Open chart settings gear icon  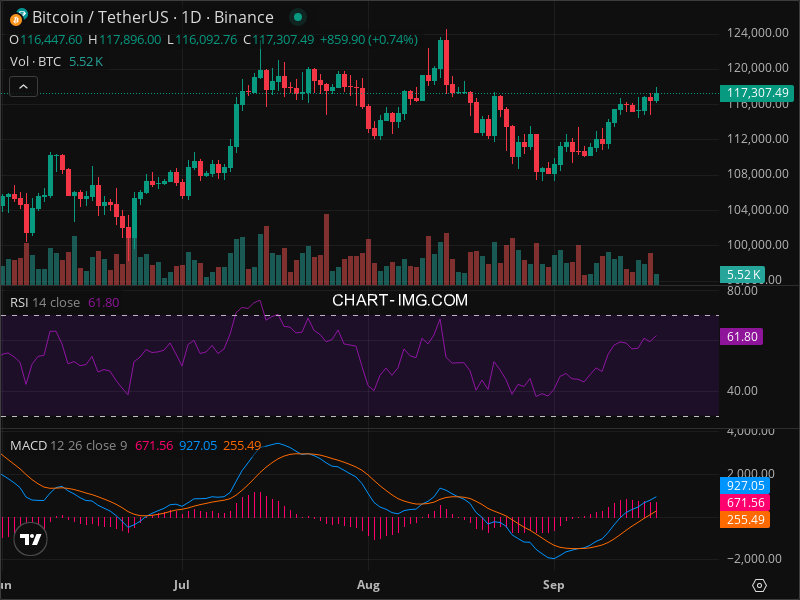pyautogui.click(x=760, y=585)
